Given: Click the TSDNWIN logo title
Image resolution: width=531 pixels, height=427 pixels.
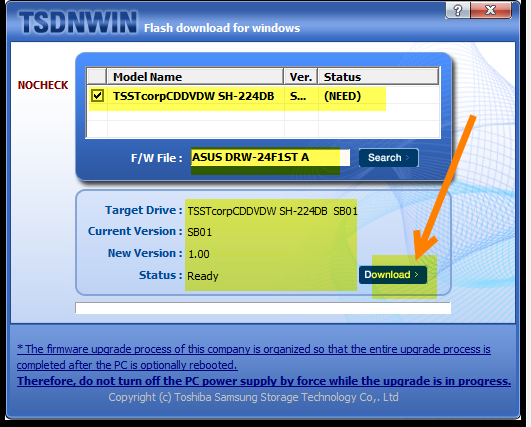Looking at the screenshot, I should click(x=78, y=22).
